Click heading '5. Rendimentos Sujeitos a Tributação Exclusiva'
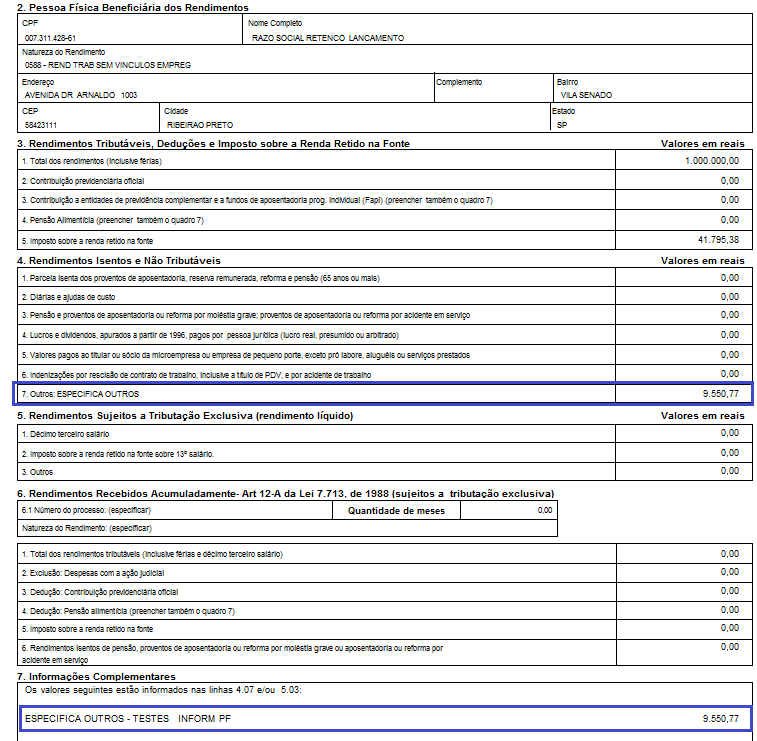Viewport: 757px width, 741px height. click(x=185, y=416)
